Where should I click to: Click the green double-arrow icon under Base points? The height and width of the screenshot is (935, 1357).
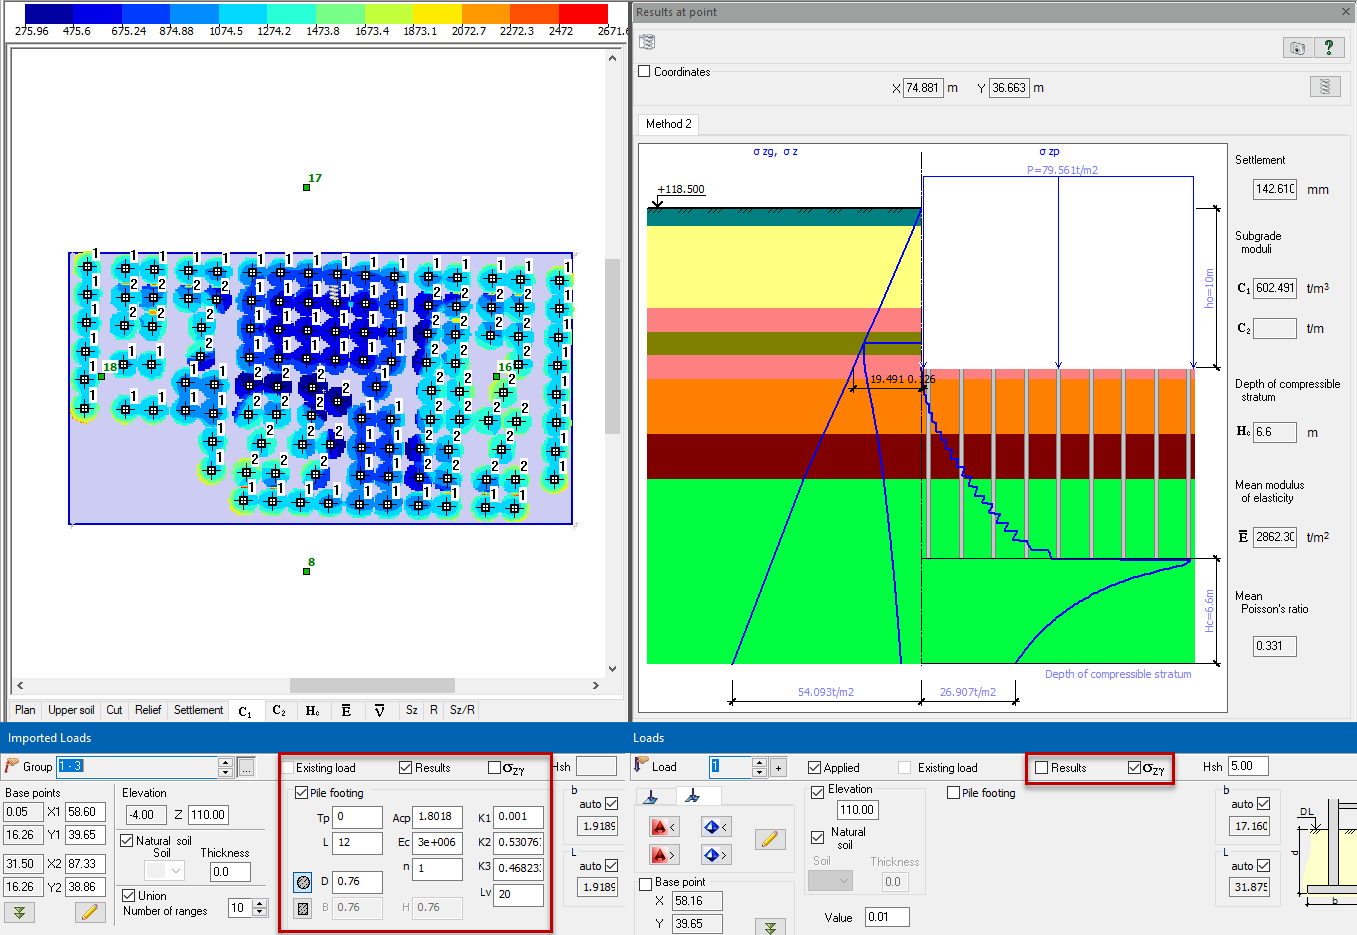(x=19, y=912)
